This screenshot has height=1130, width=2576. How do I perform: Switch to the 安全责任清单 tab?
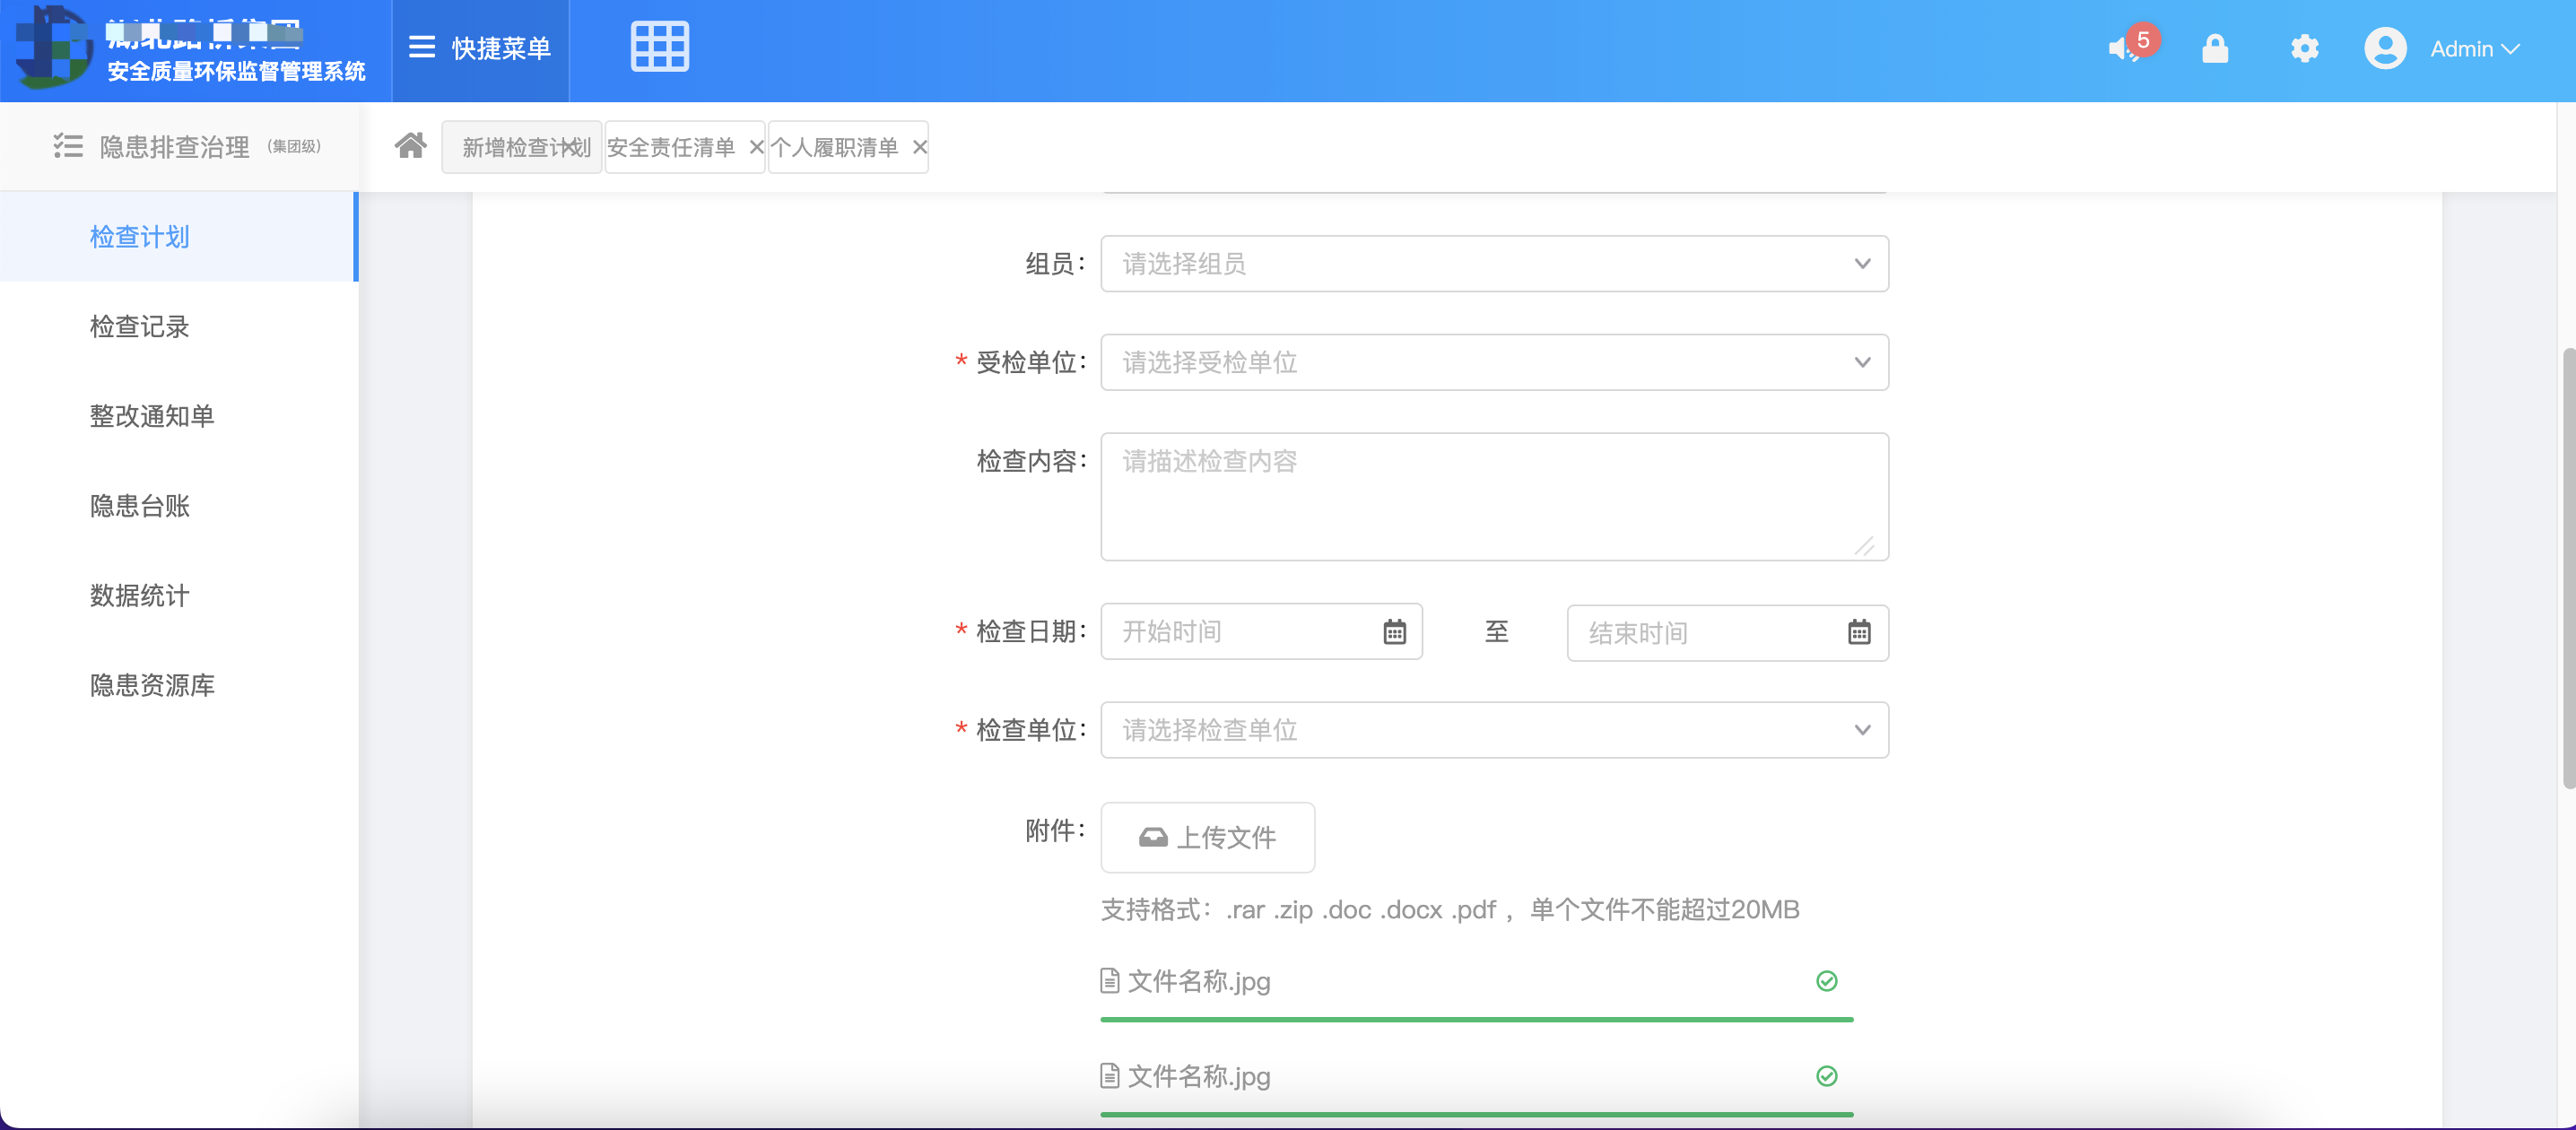coord(670,147)
